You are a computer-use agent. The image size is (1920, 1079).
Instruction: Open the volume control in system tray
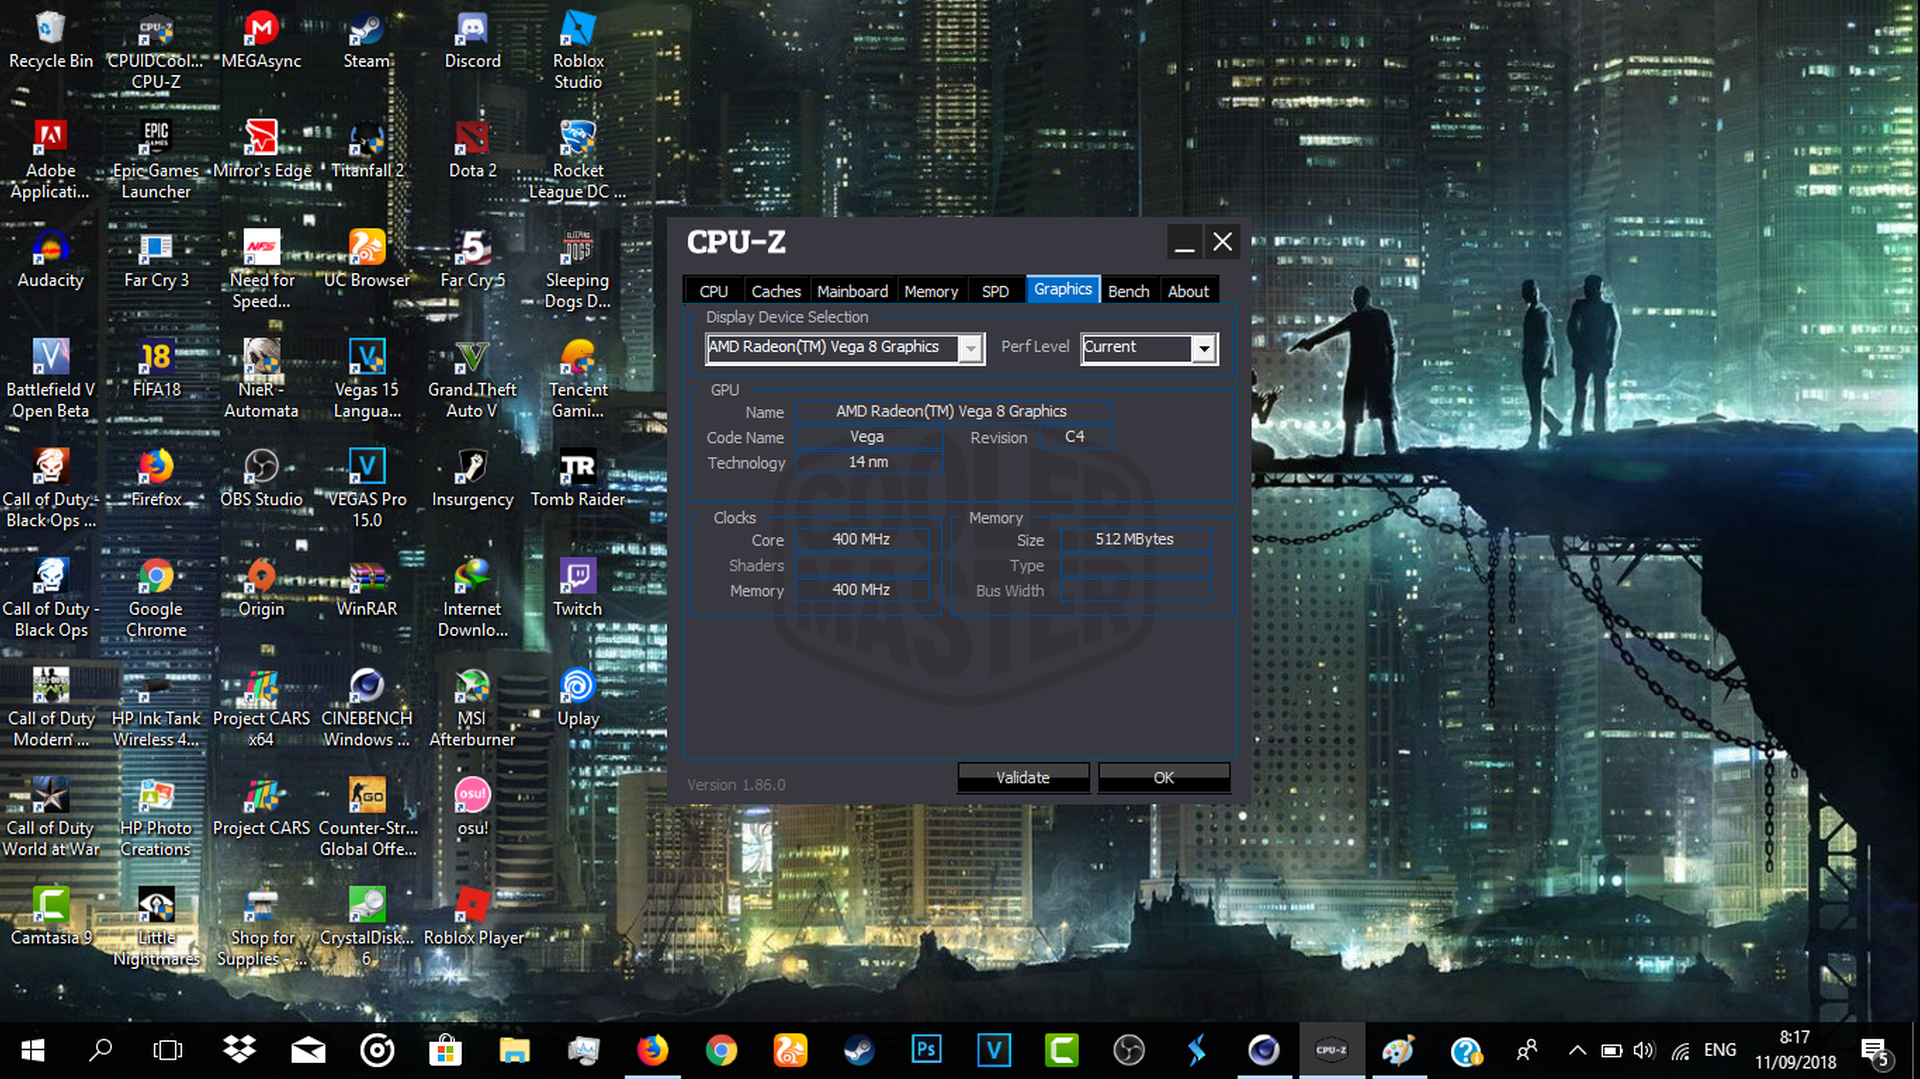point(1643,1050)
